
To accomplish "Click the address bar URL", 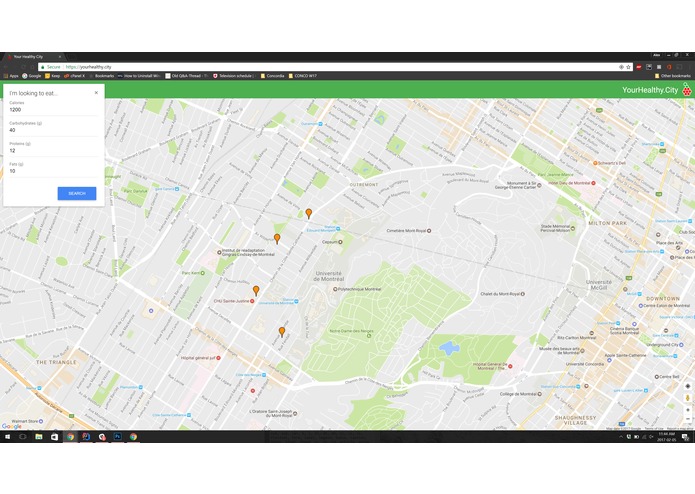I will pyautogui.click(x=89, y=67).
